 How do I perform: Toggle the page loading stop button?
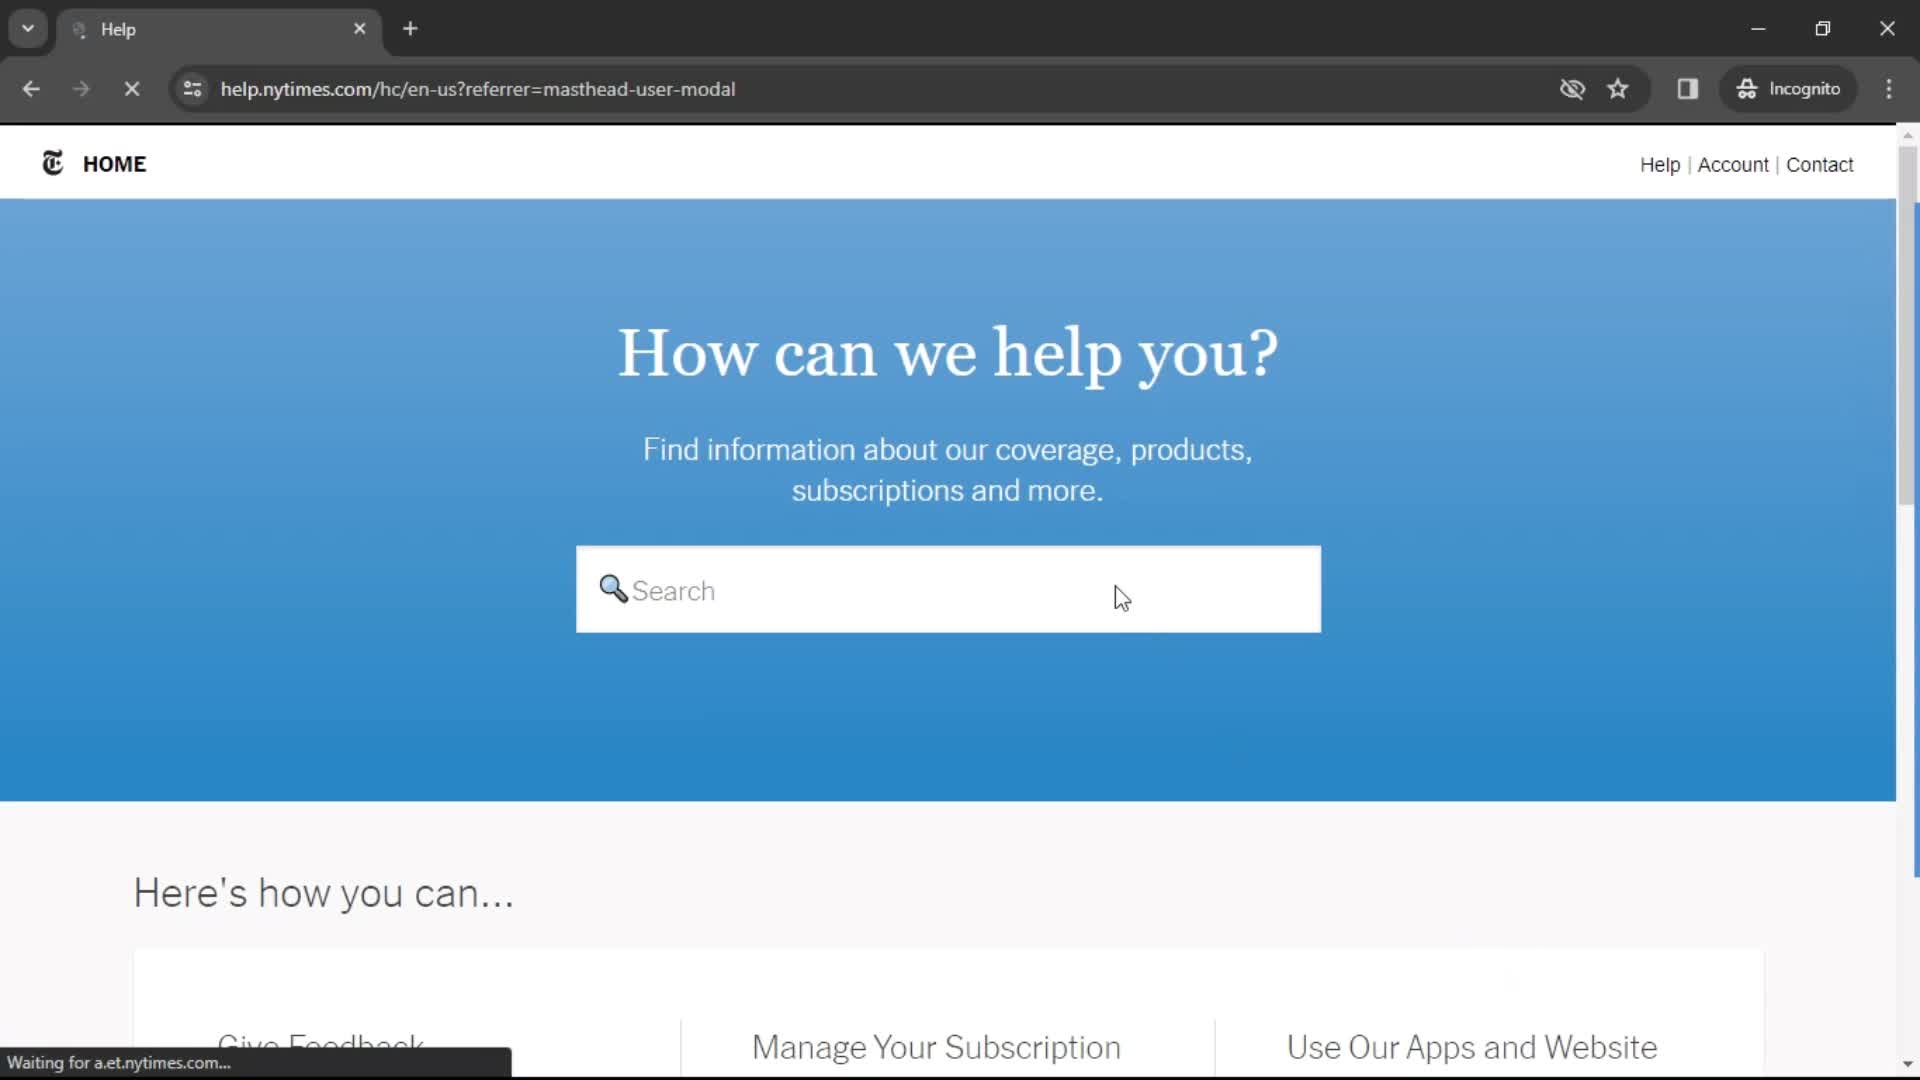point(131,88)
